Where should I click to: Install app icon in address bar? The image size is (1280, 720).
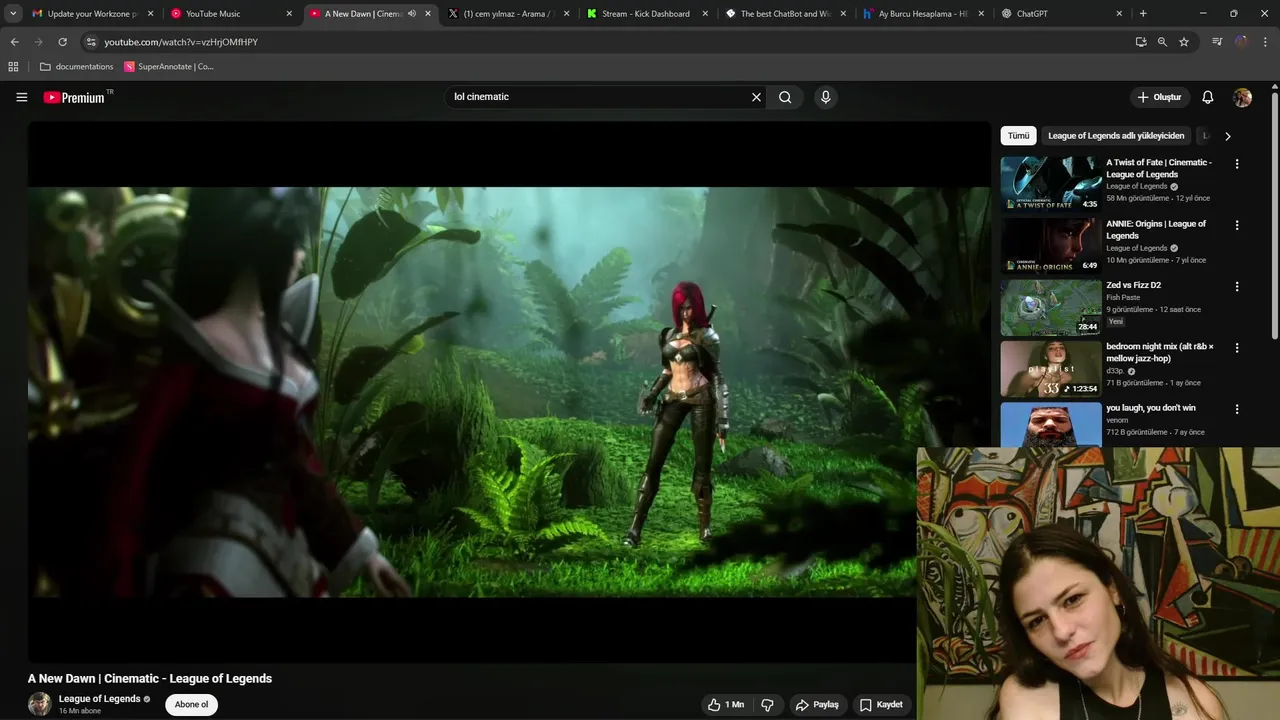pos(1141,42)
